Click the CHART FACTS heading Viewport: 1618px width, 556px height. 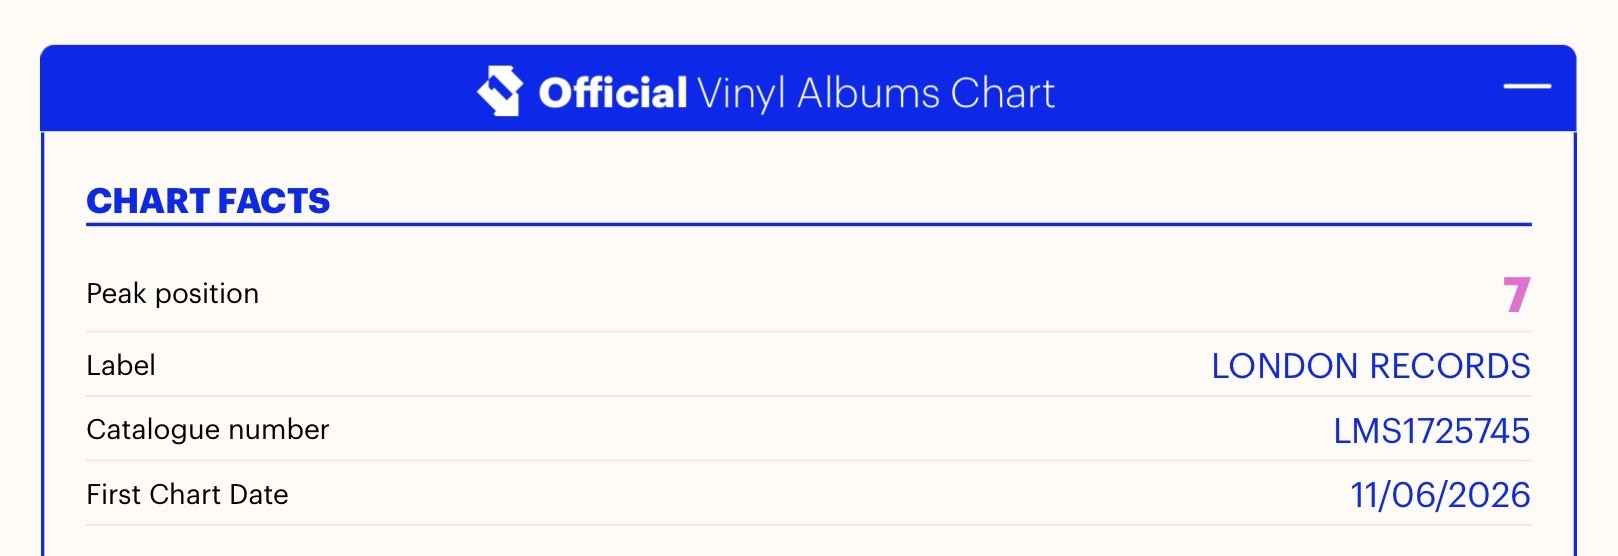[208, 201]
